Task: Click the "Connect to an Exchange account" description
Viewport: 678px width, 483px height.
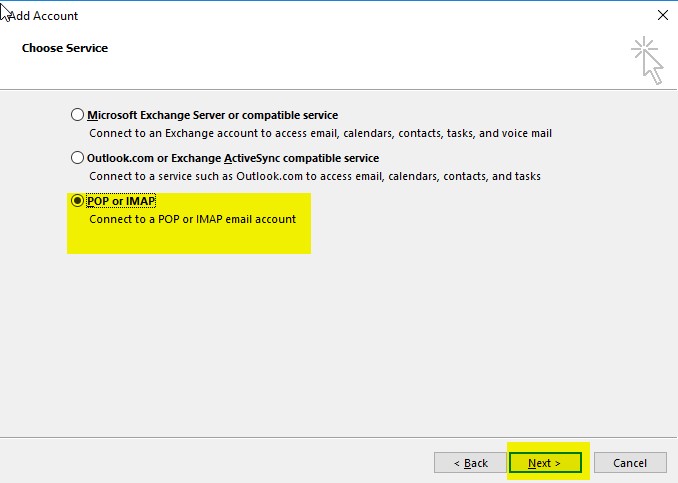Action: pyautogui.click(x=320, y=133)
